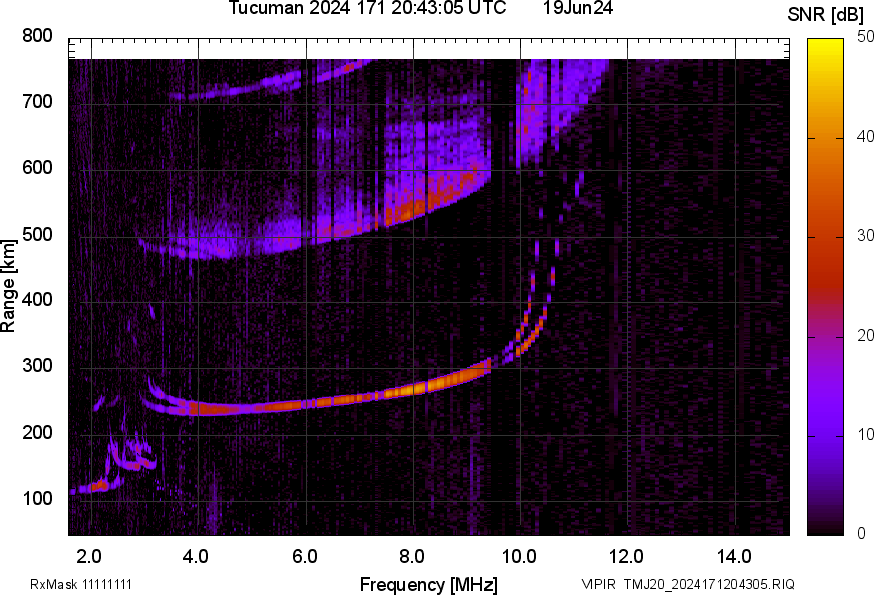
Task: Click the frequency axis value 14.0
Action: coord(734,556)
